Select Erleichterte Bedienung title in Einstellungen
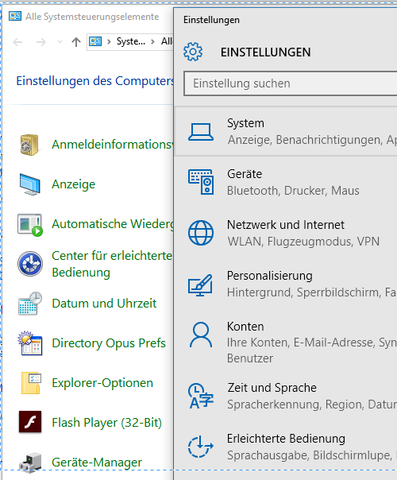Image resolution: width=397 pixels, height=480 pixels. pyautogui.click(x=286, y=439)
